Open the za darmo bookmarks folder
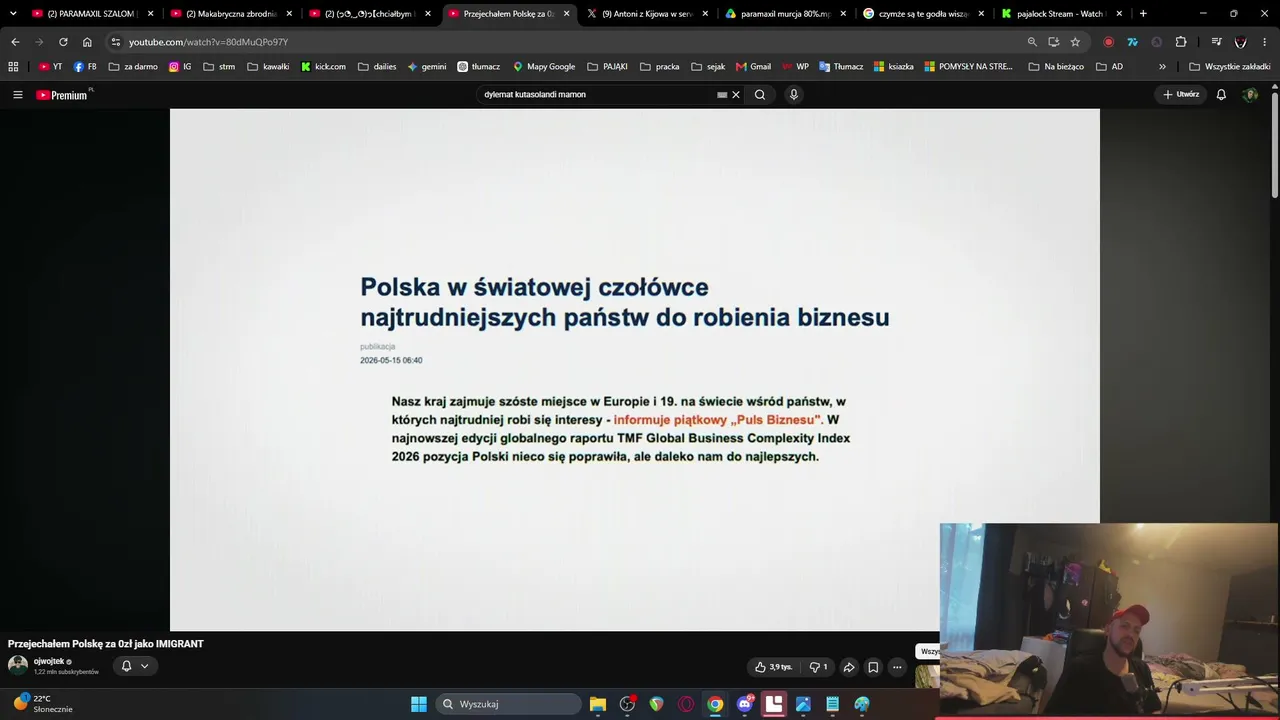The height and width of the screenshot is (720, 1280). (133, 67)
